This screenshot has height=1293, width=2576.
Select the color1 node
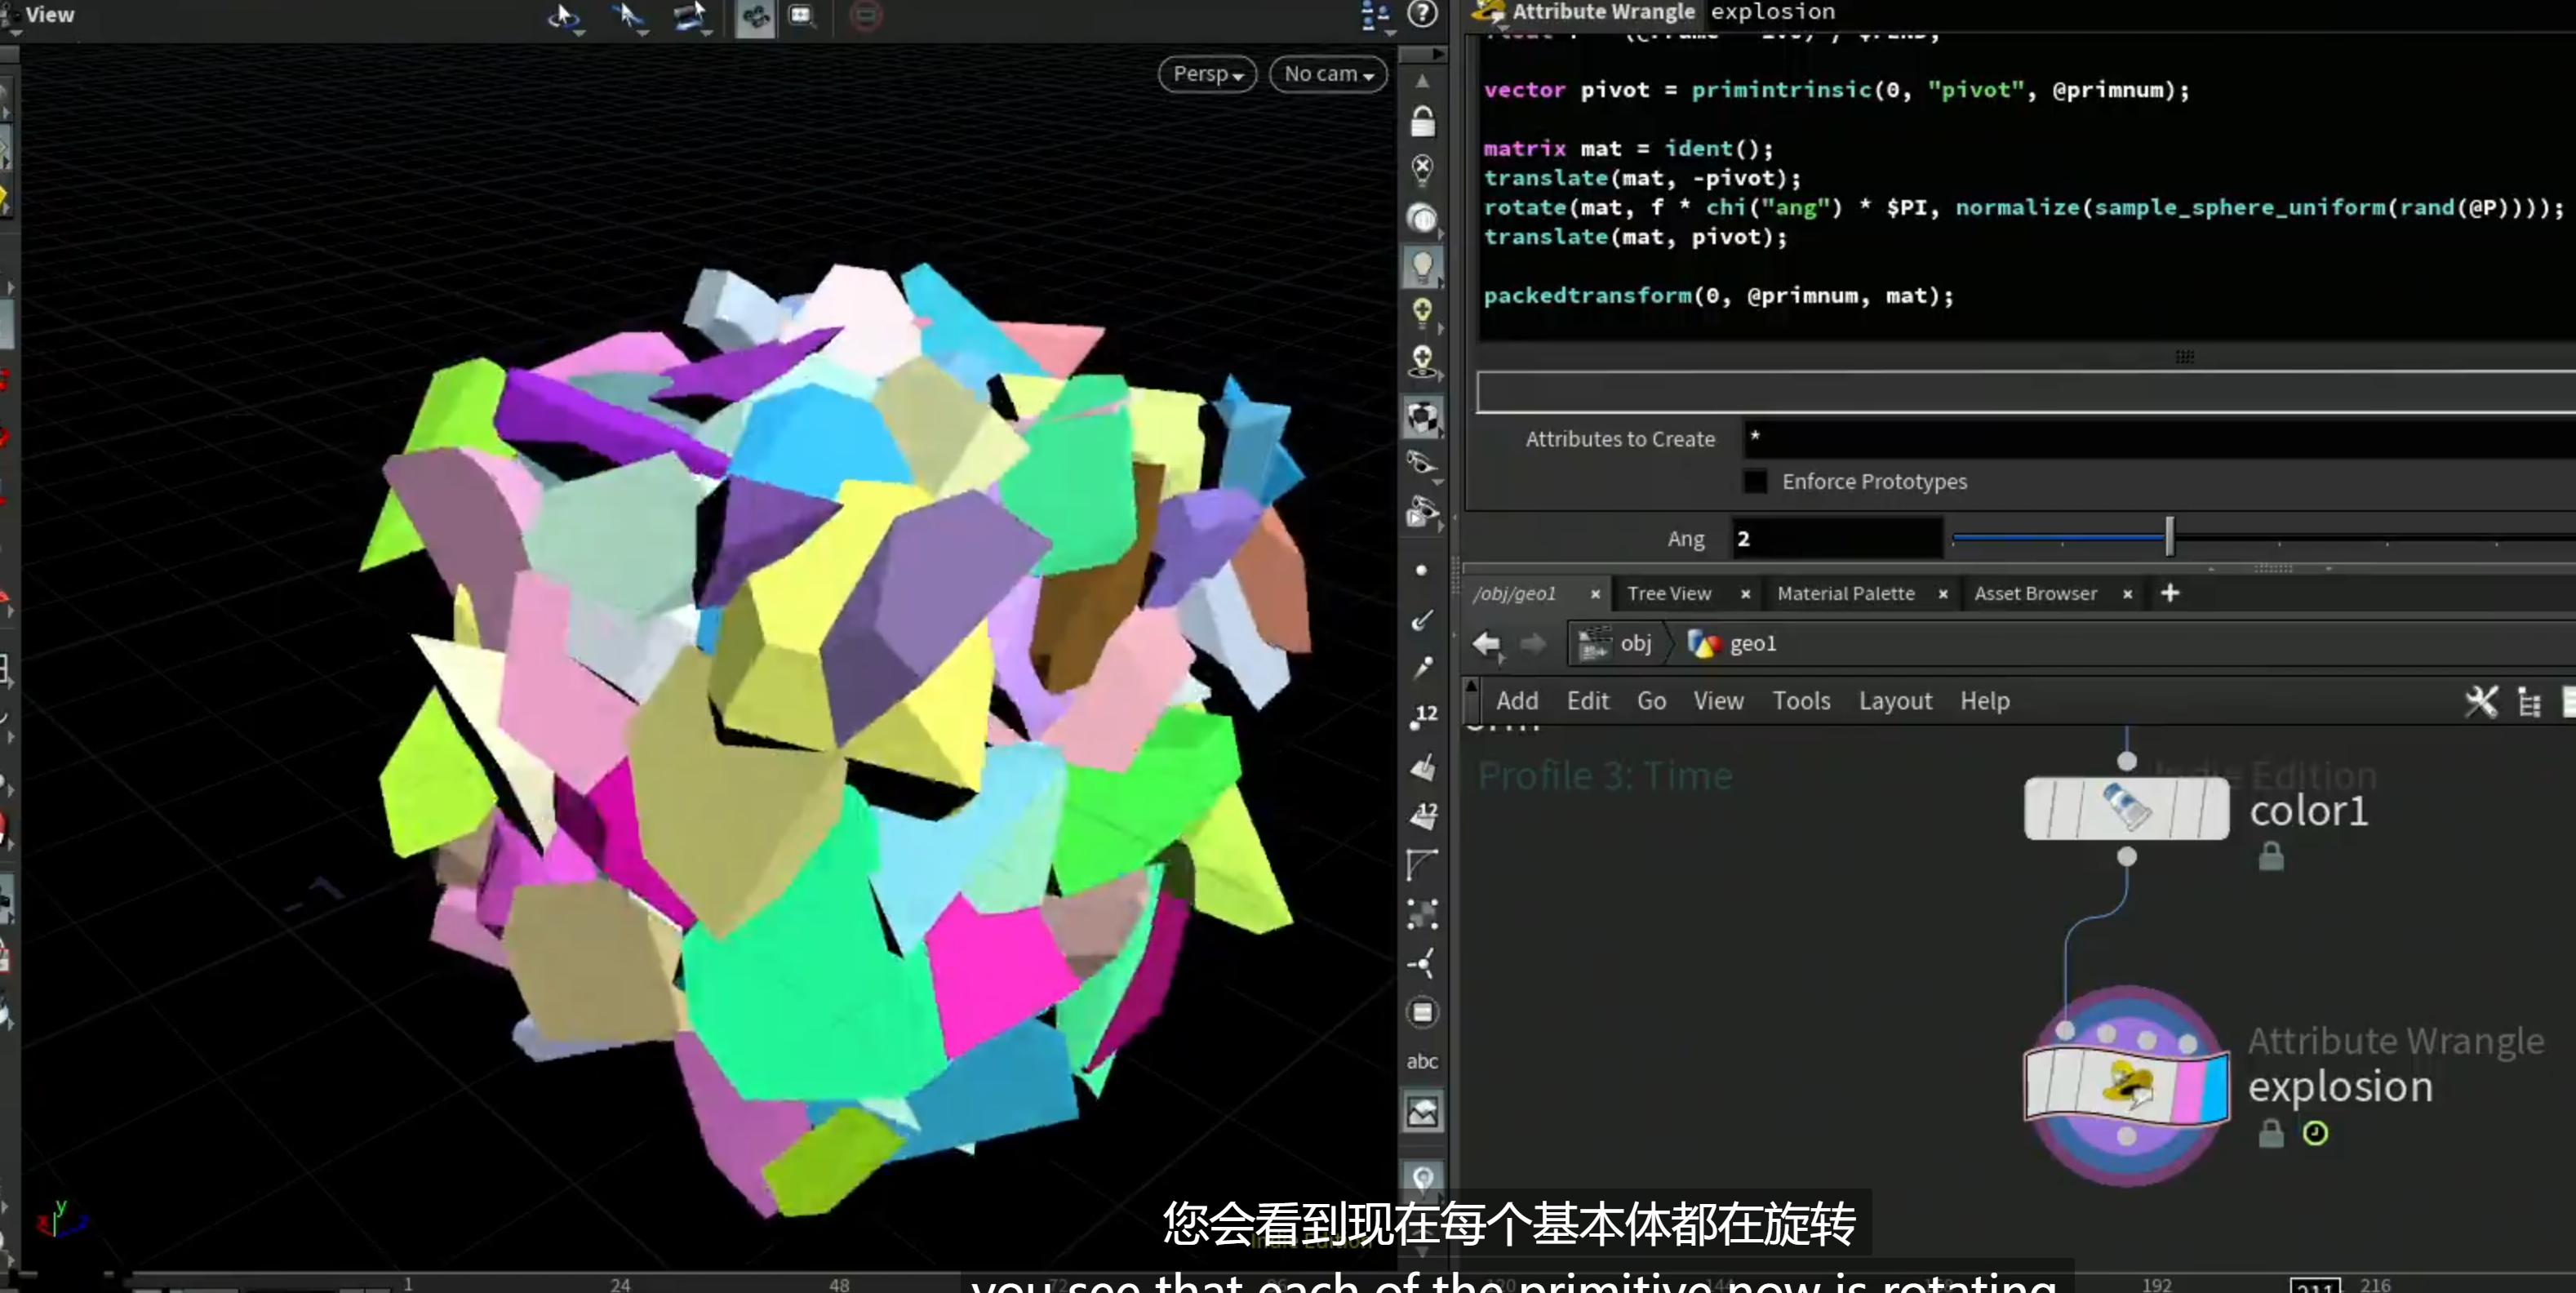pyautogui.click(x=2126, y=808)
